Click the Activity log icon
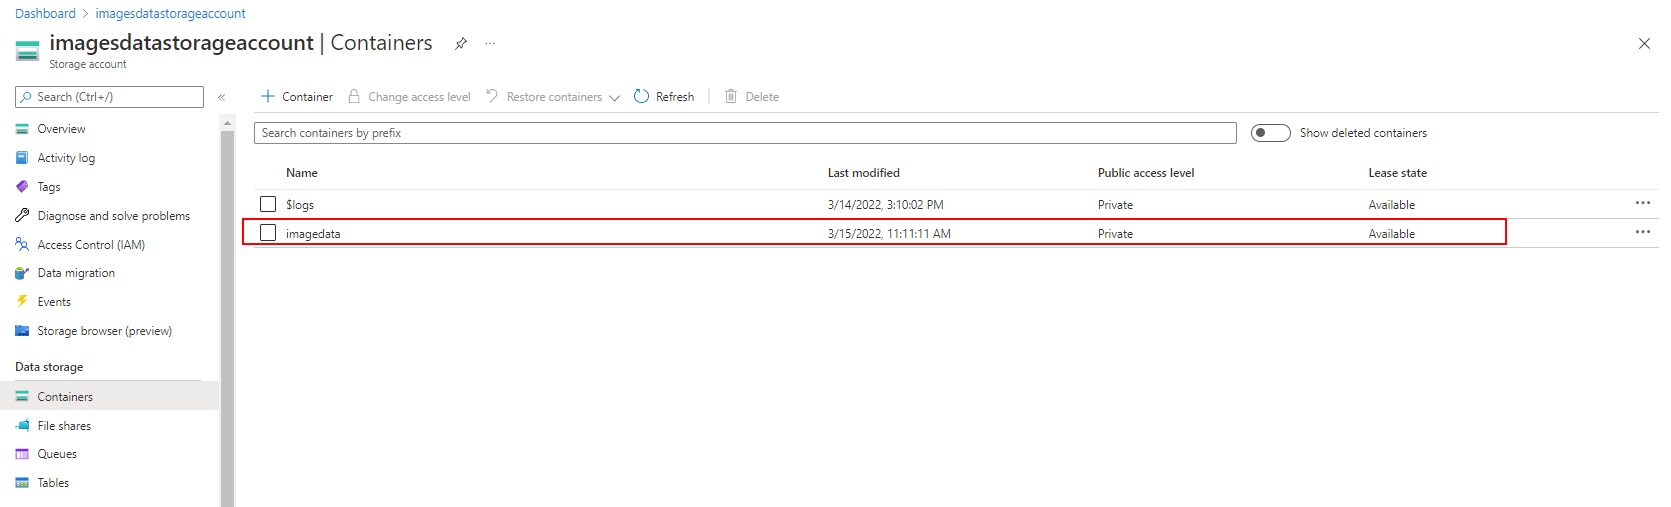The height and width of the screenshot is (507, 1671). pyautogui.click(x=22, y=158)
